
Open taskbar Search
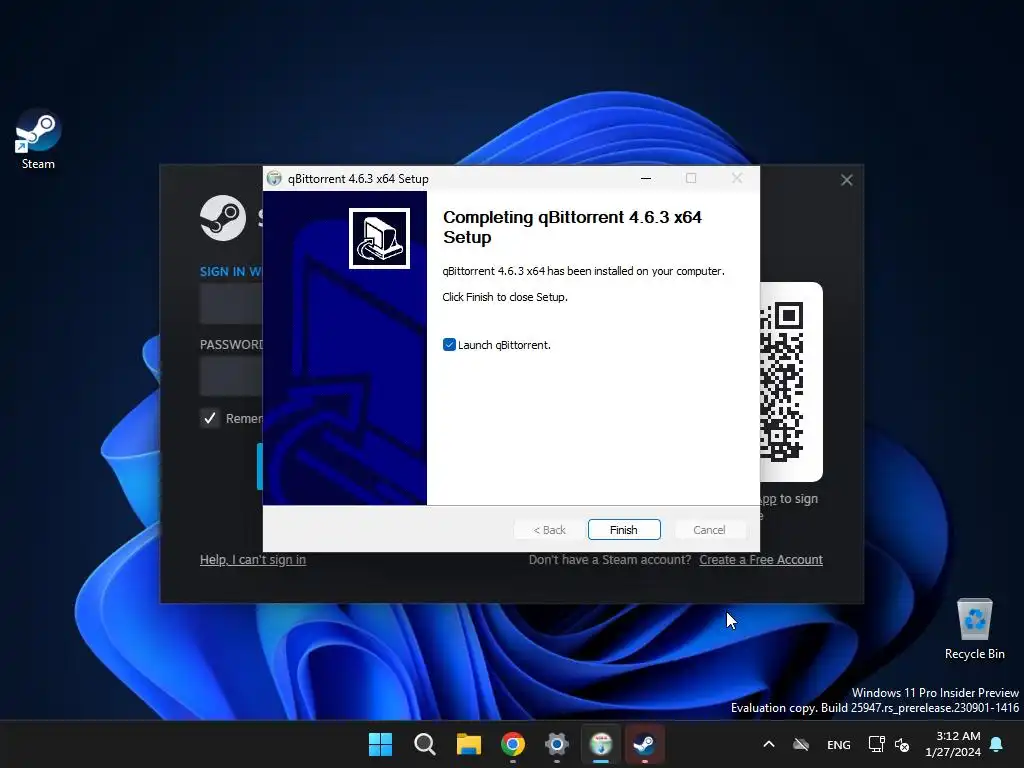pos(424,744)
